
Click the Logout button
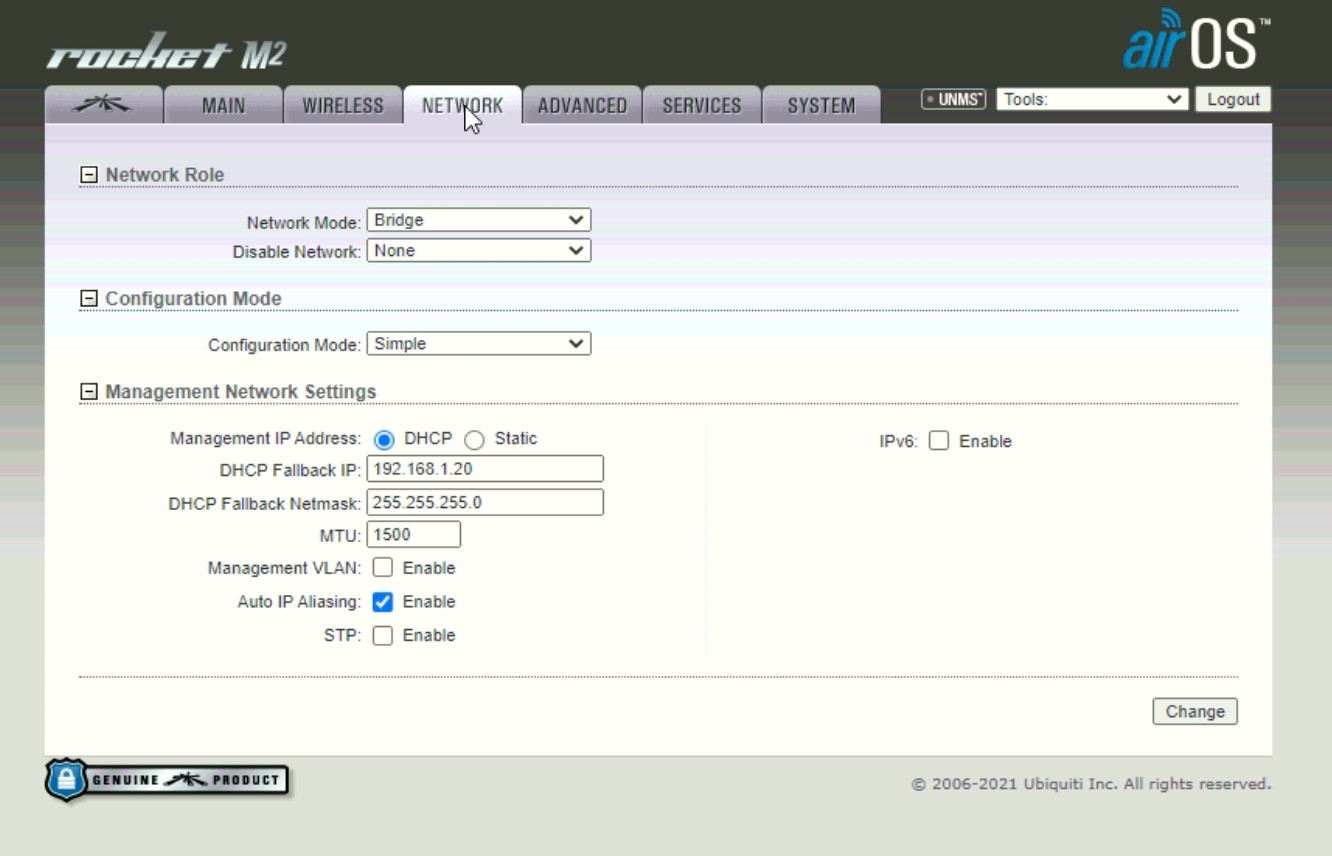coord(1233,99)
